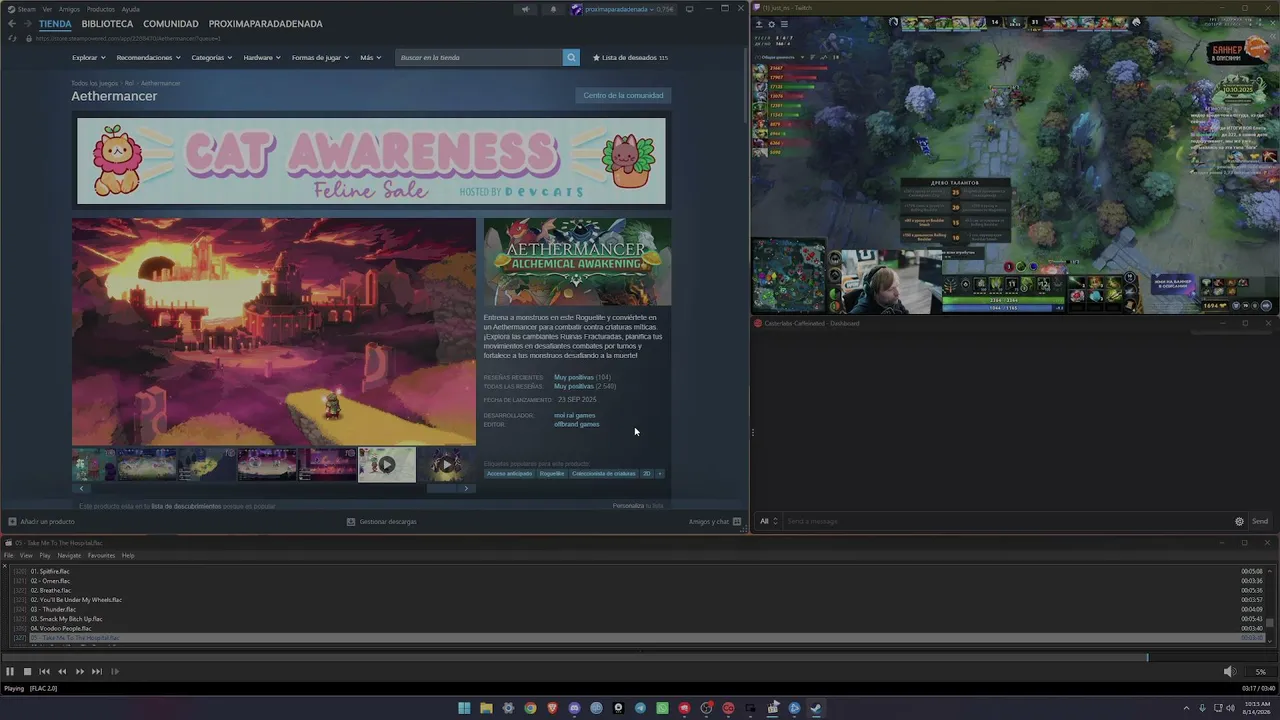Viewport: 1280px width, 720px height.
Task: Switch to the BIBLIOTECA tab
Action: coord(107,24)
